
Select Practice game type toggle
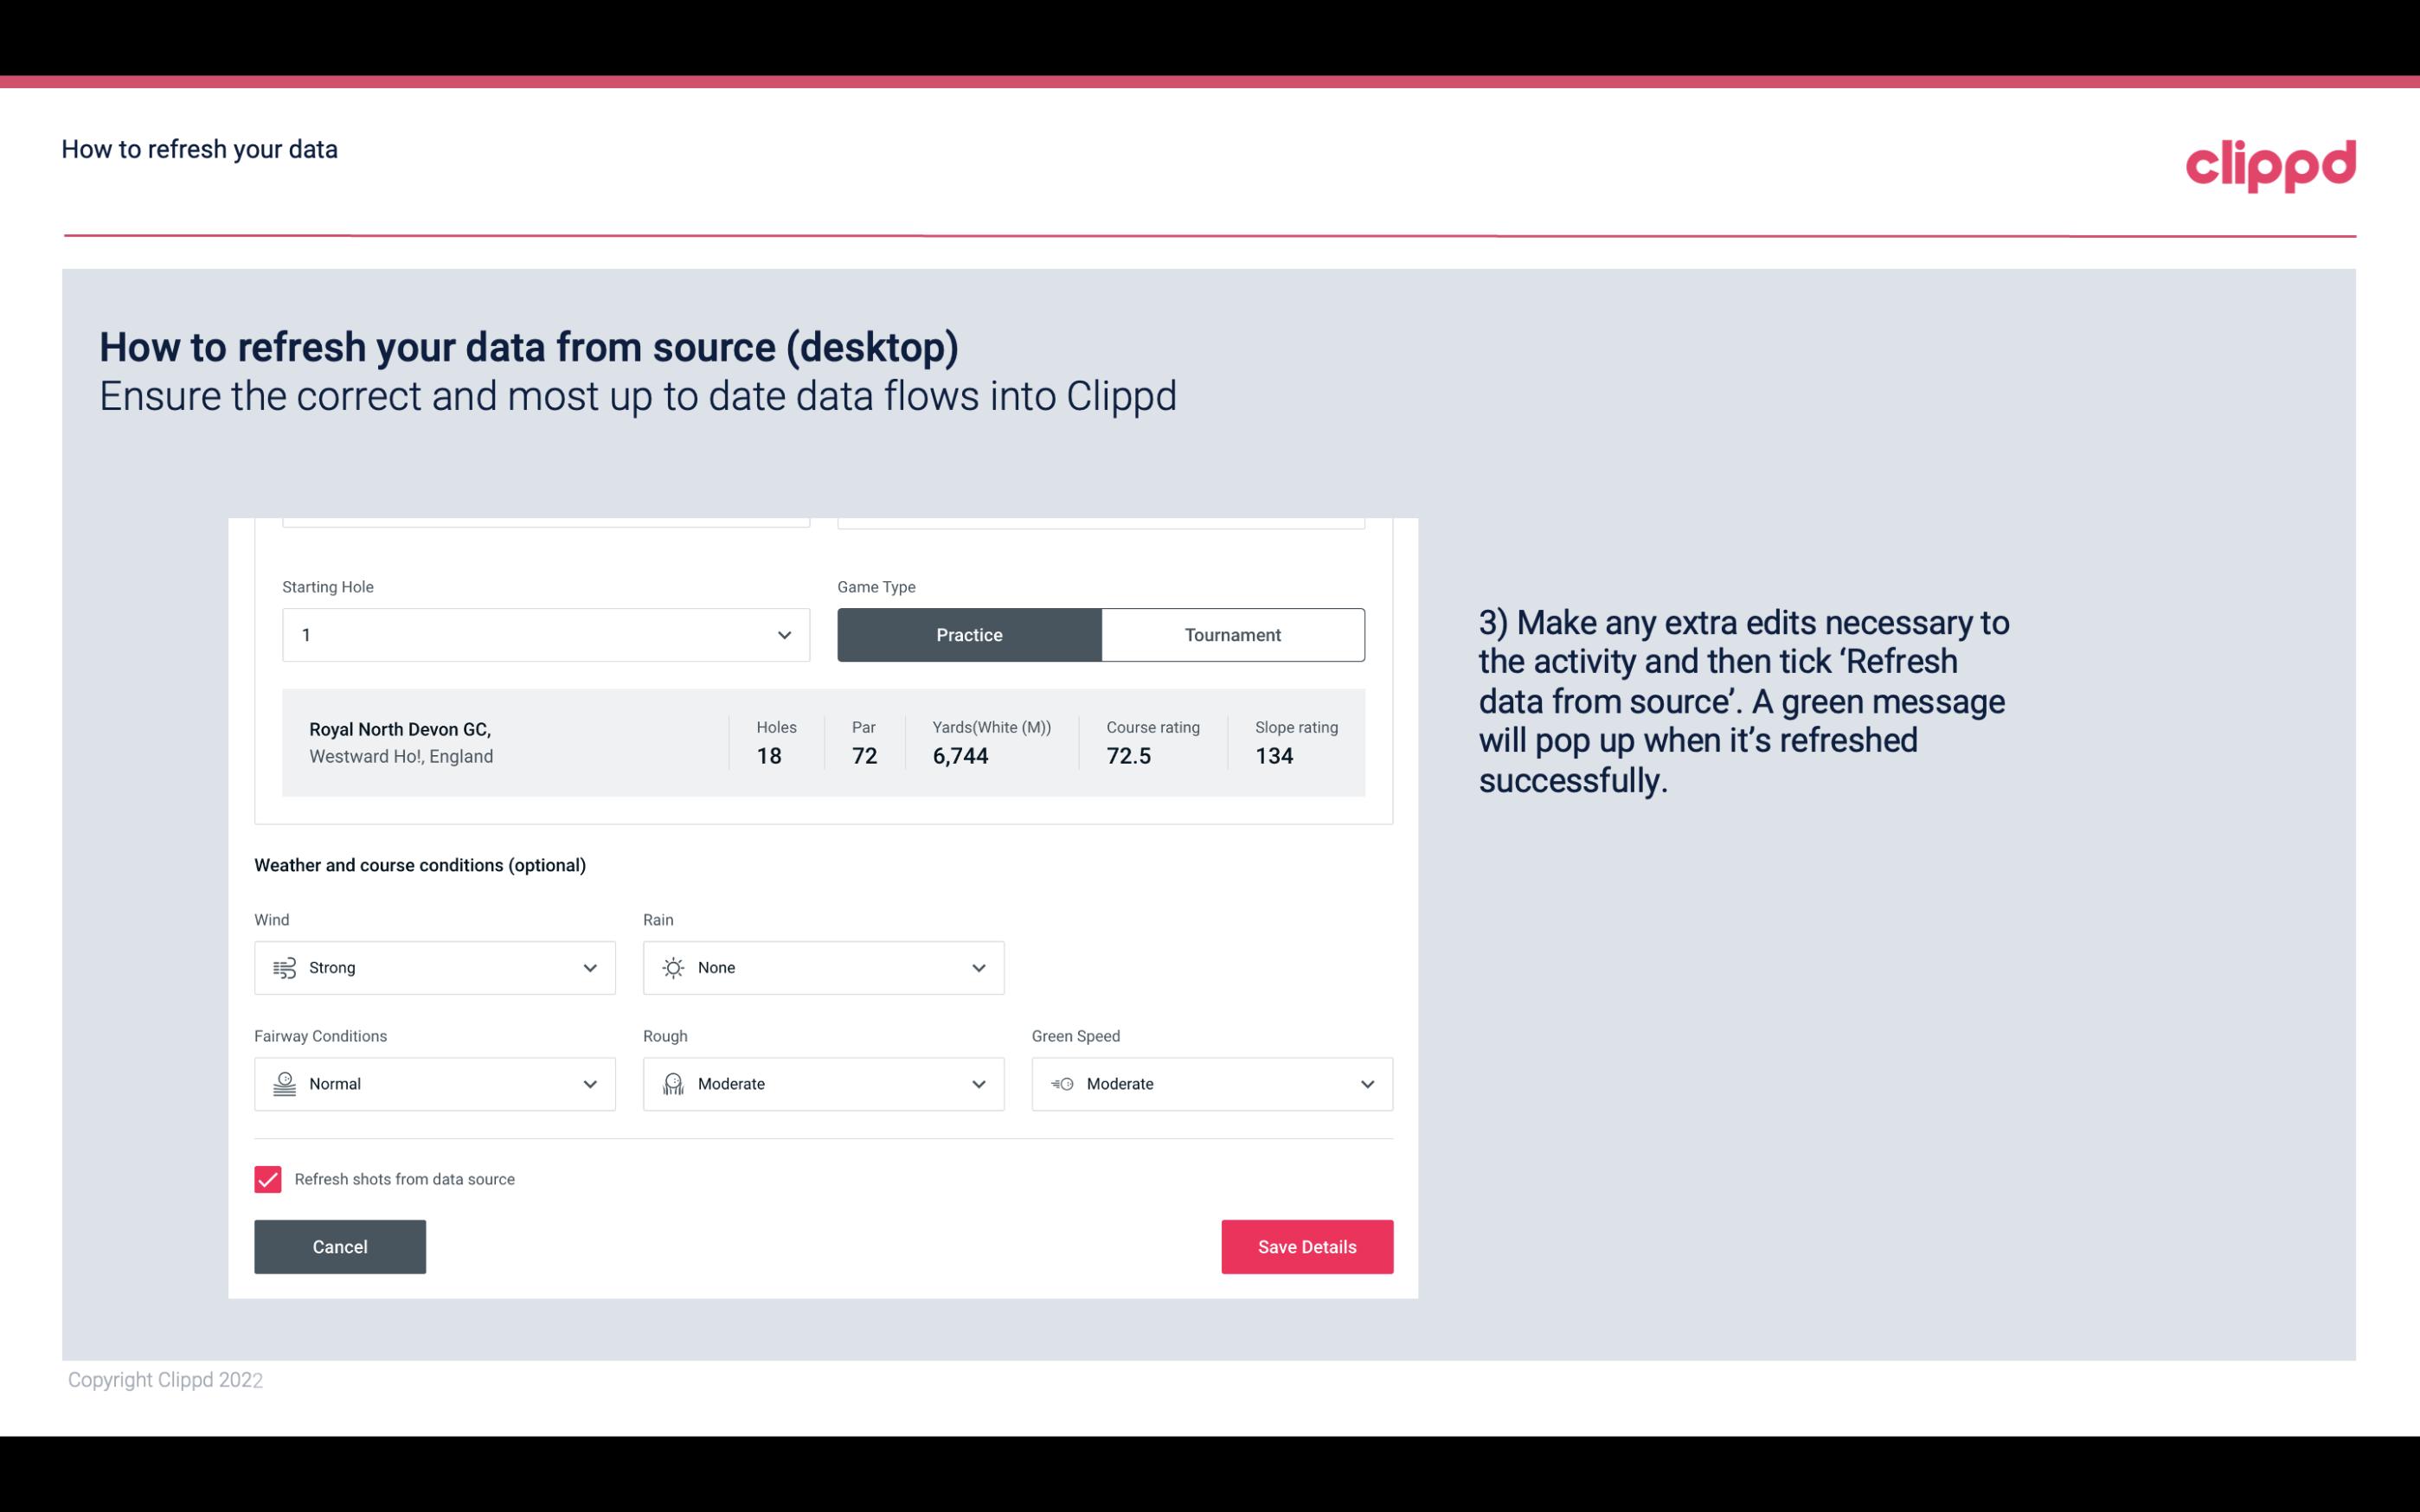coord(969,634)
